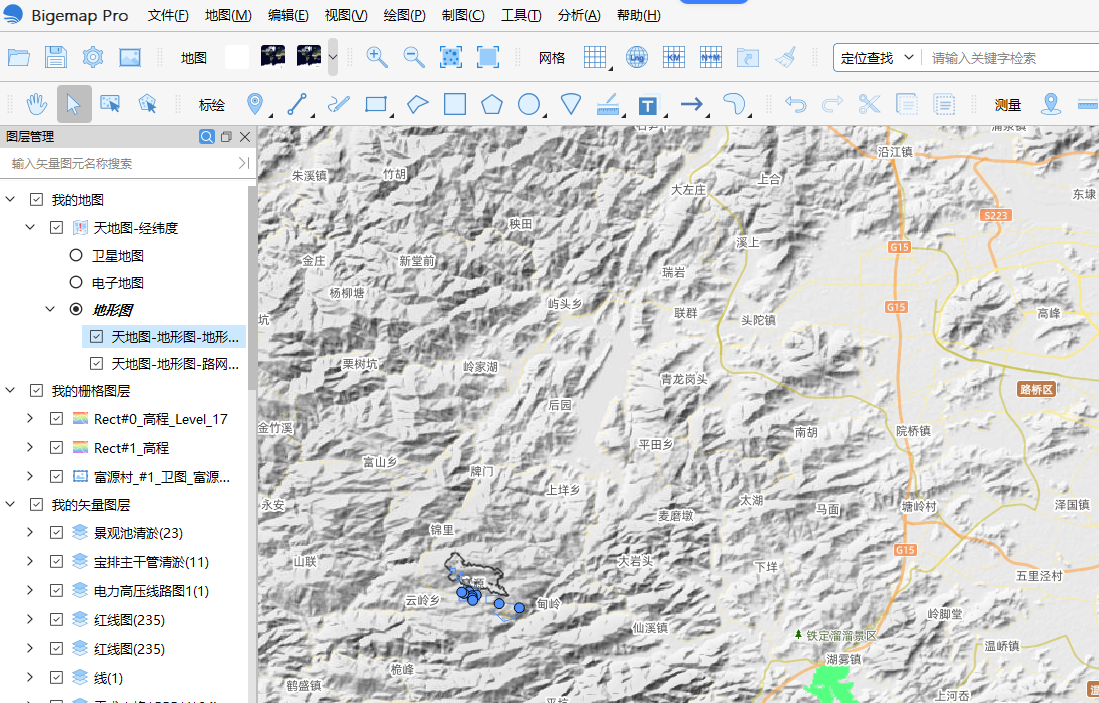Click the zoom out magnifier
Image resolution: width=1099 pixels, height=703 pixels.
(x=414, y=57)
